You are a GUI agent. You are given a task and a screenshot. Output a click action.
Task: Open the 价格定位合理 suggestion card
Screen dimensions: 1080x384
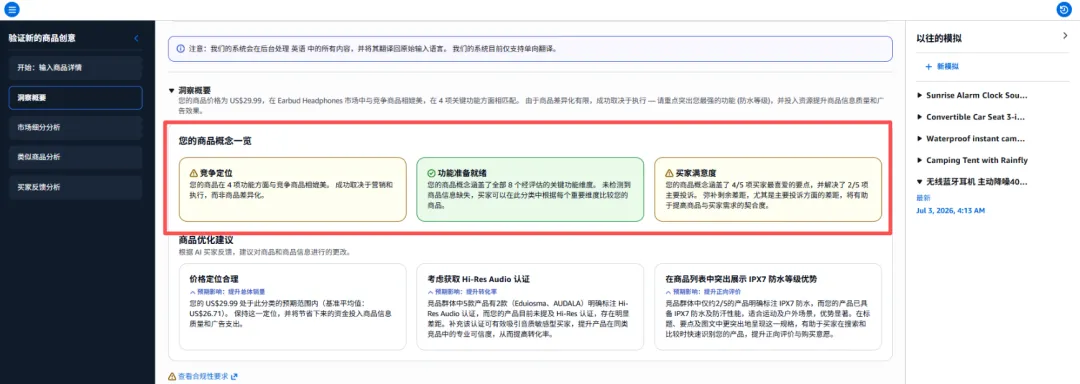[293, 307]
